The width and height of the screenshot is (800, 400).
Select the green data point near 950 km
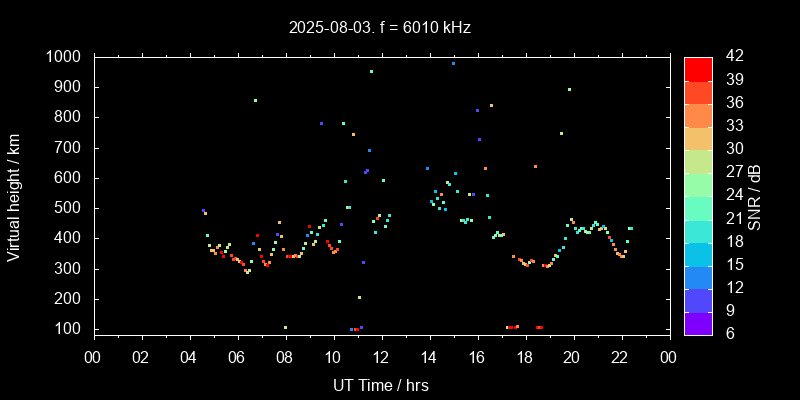click(371, 71)
